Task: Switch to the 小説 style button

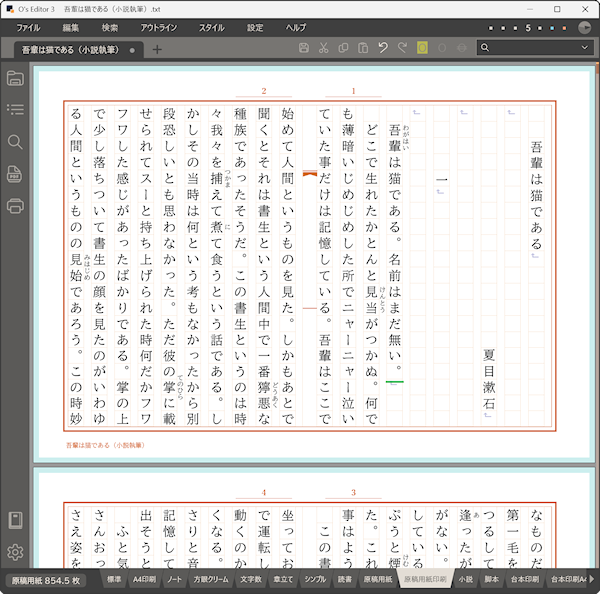Action: (x=465, y=579)
